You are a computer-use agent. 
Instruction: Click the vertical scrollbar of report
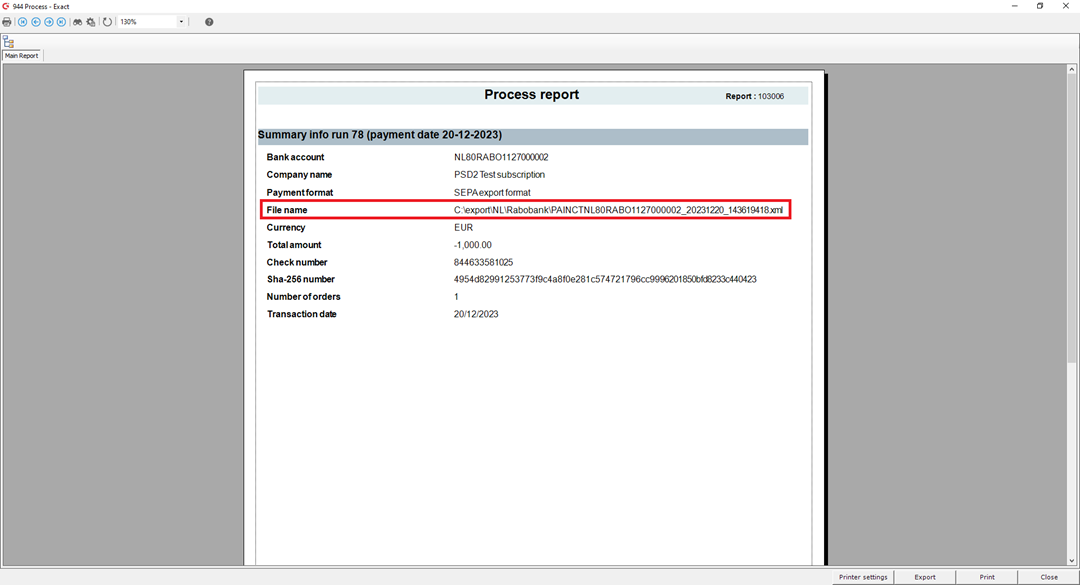pos(1073,300)
